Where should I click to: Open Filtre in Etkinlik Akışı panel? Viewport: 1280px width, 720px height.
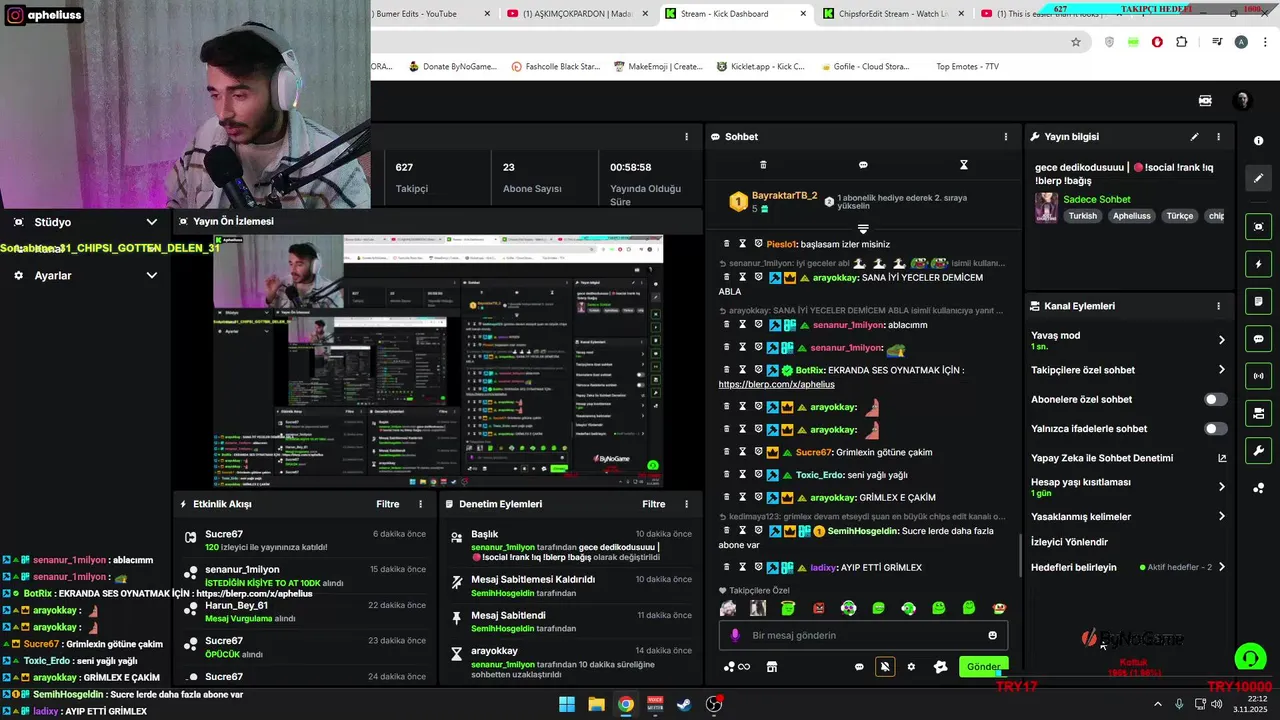pyautogui.click(x=388, y=504)
